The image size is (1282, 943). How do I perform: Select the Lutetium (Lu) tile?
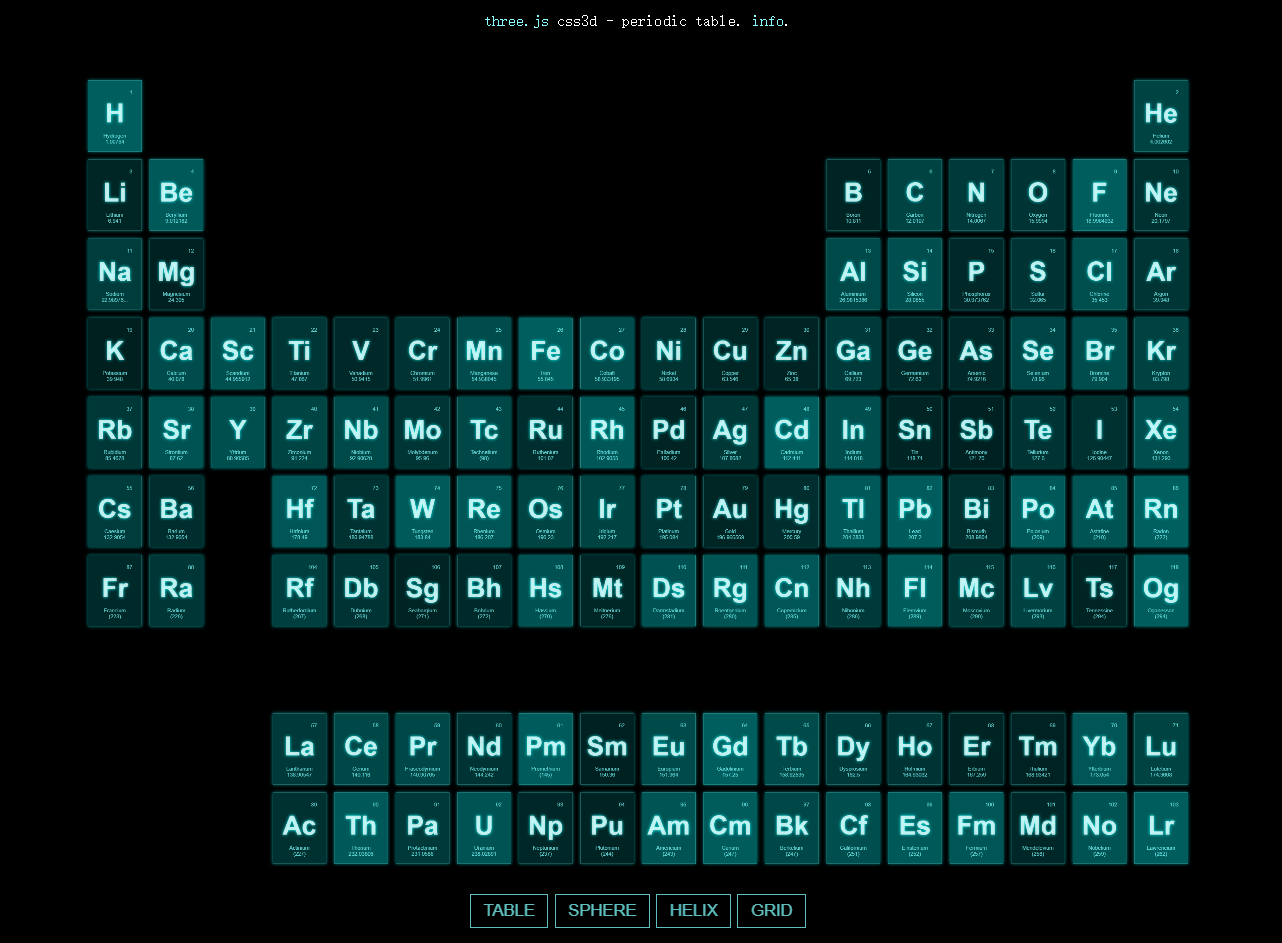click(x=1161, y=748)
